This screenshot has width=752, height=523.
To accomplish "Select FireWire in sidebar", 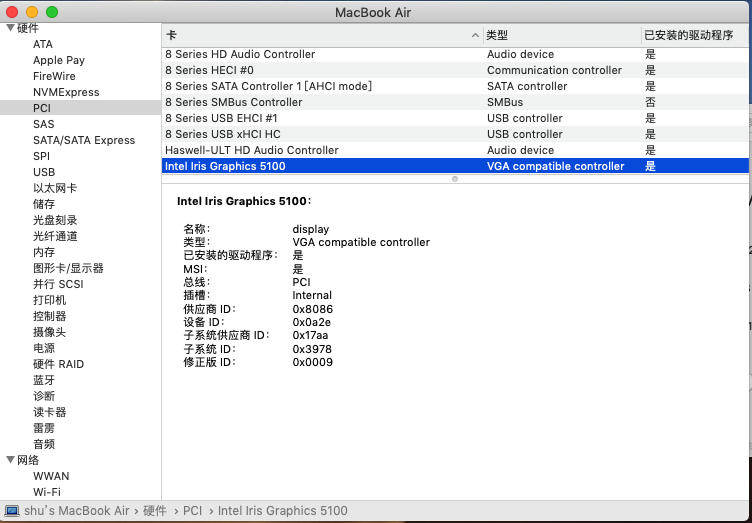I will 54,76.
